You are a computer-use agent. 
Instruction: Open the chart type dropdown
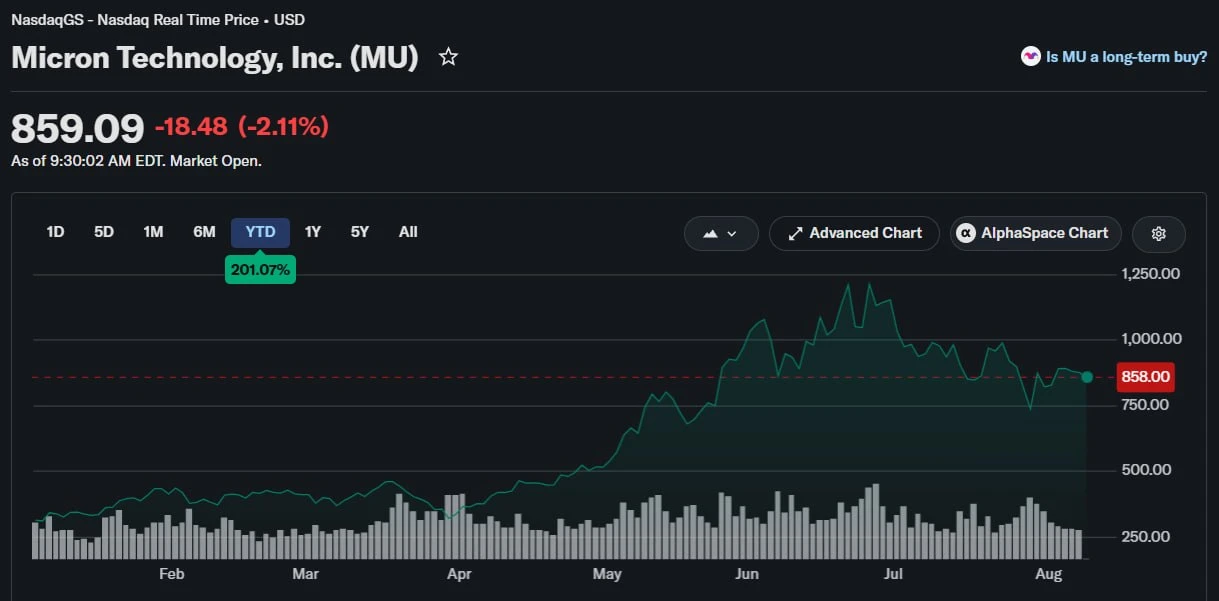pos(721,233)
